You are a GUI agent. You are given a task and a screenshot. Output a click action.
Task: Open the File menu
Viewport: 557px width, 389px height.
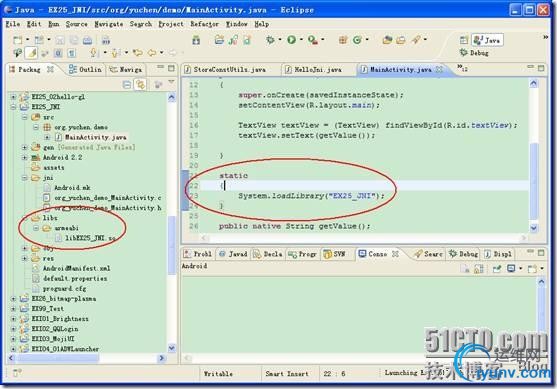tap(13, 24)
